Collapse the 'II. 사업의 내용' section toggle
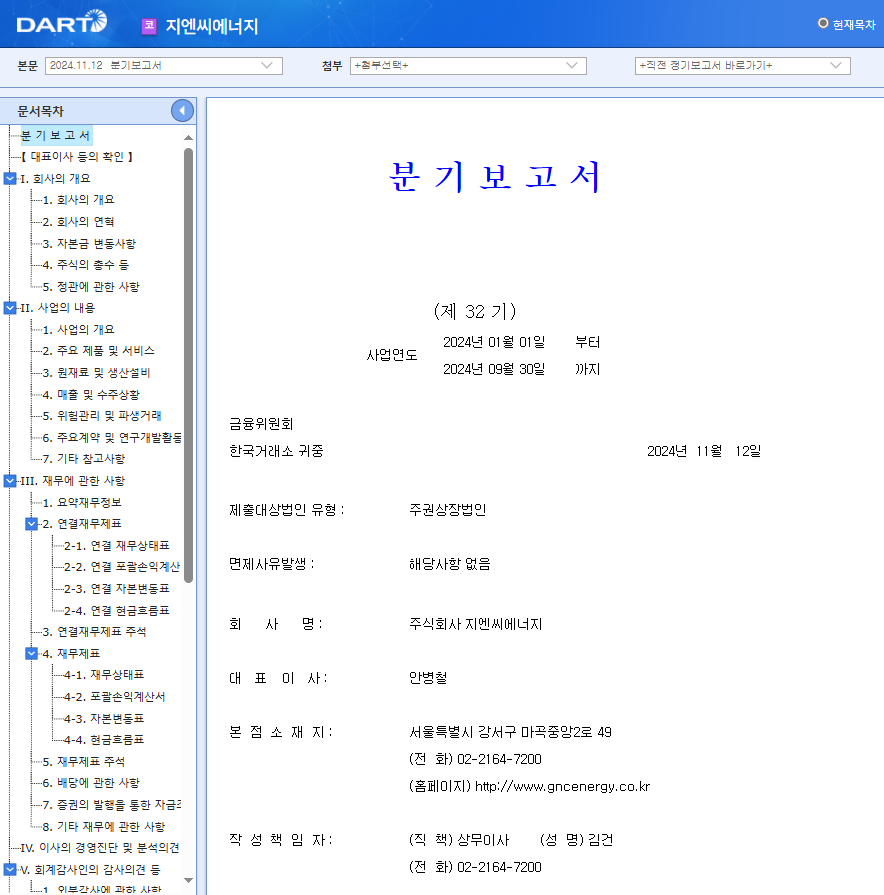Image resolution: width=884 pixels, height=895 pixels. (9, 307)
